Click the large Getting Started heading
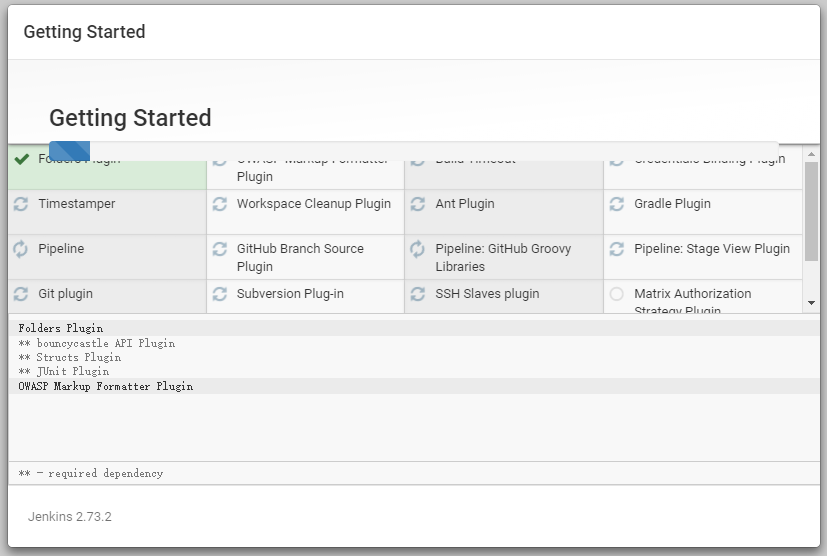 click(x=130, y=118)
